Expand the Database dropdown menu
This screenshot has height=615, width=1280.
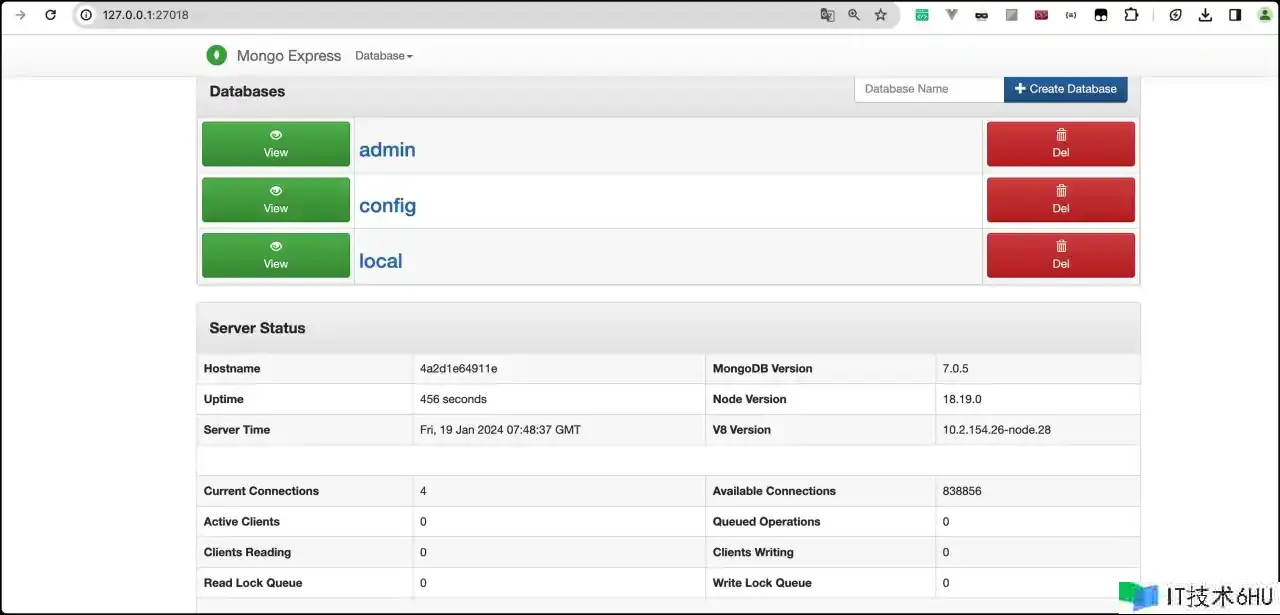[384, 56]
